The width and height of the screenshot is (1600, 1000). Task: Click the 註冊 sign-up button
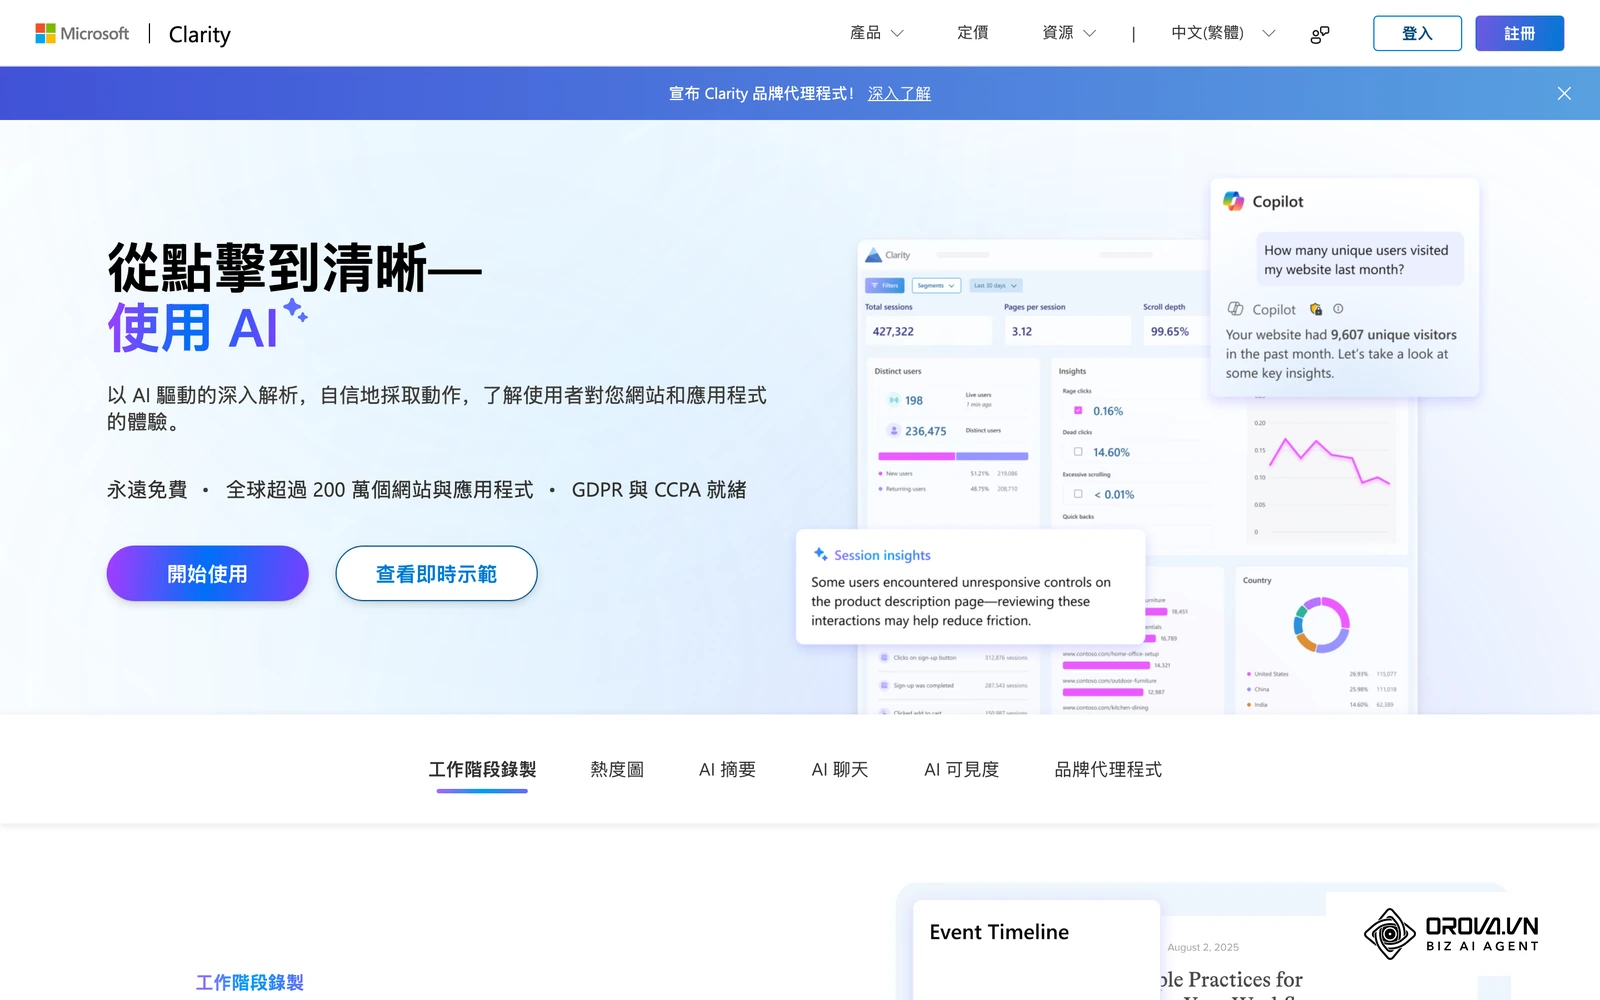(x=1519, y=33)
